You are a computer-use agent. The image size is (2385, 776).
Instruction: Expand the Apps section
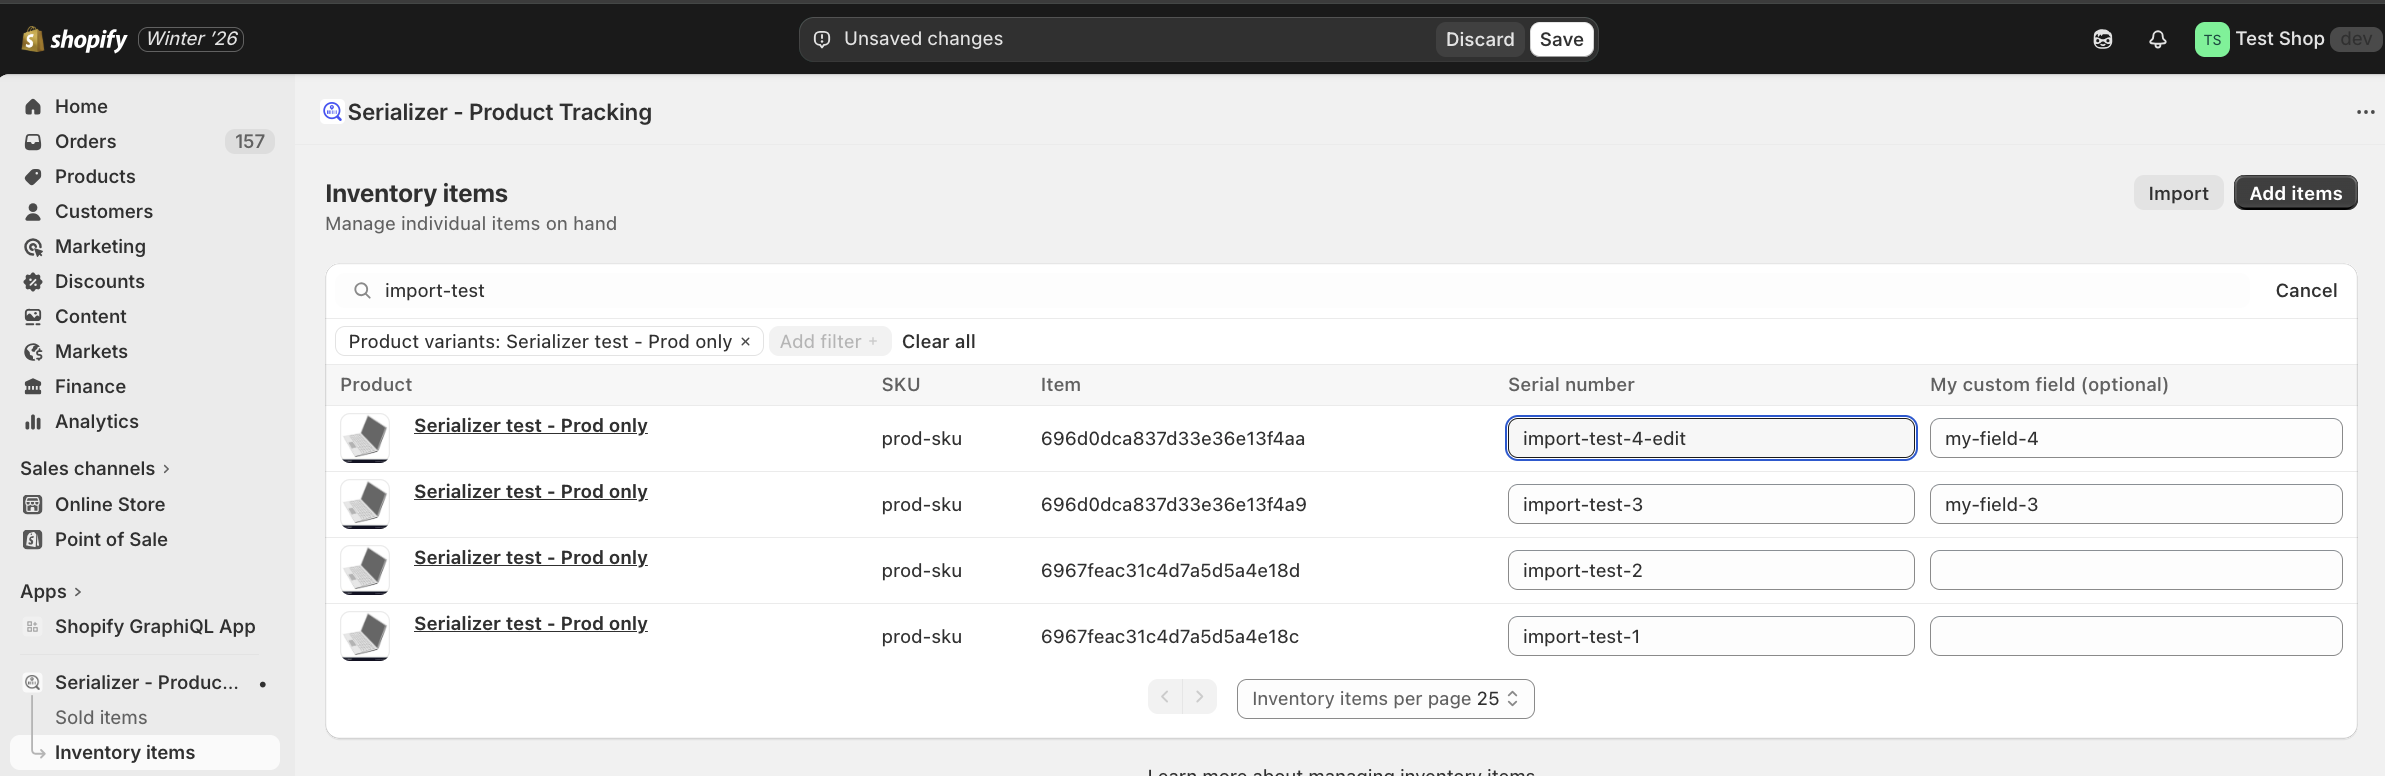[50, 591]
